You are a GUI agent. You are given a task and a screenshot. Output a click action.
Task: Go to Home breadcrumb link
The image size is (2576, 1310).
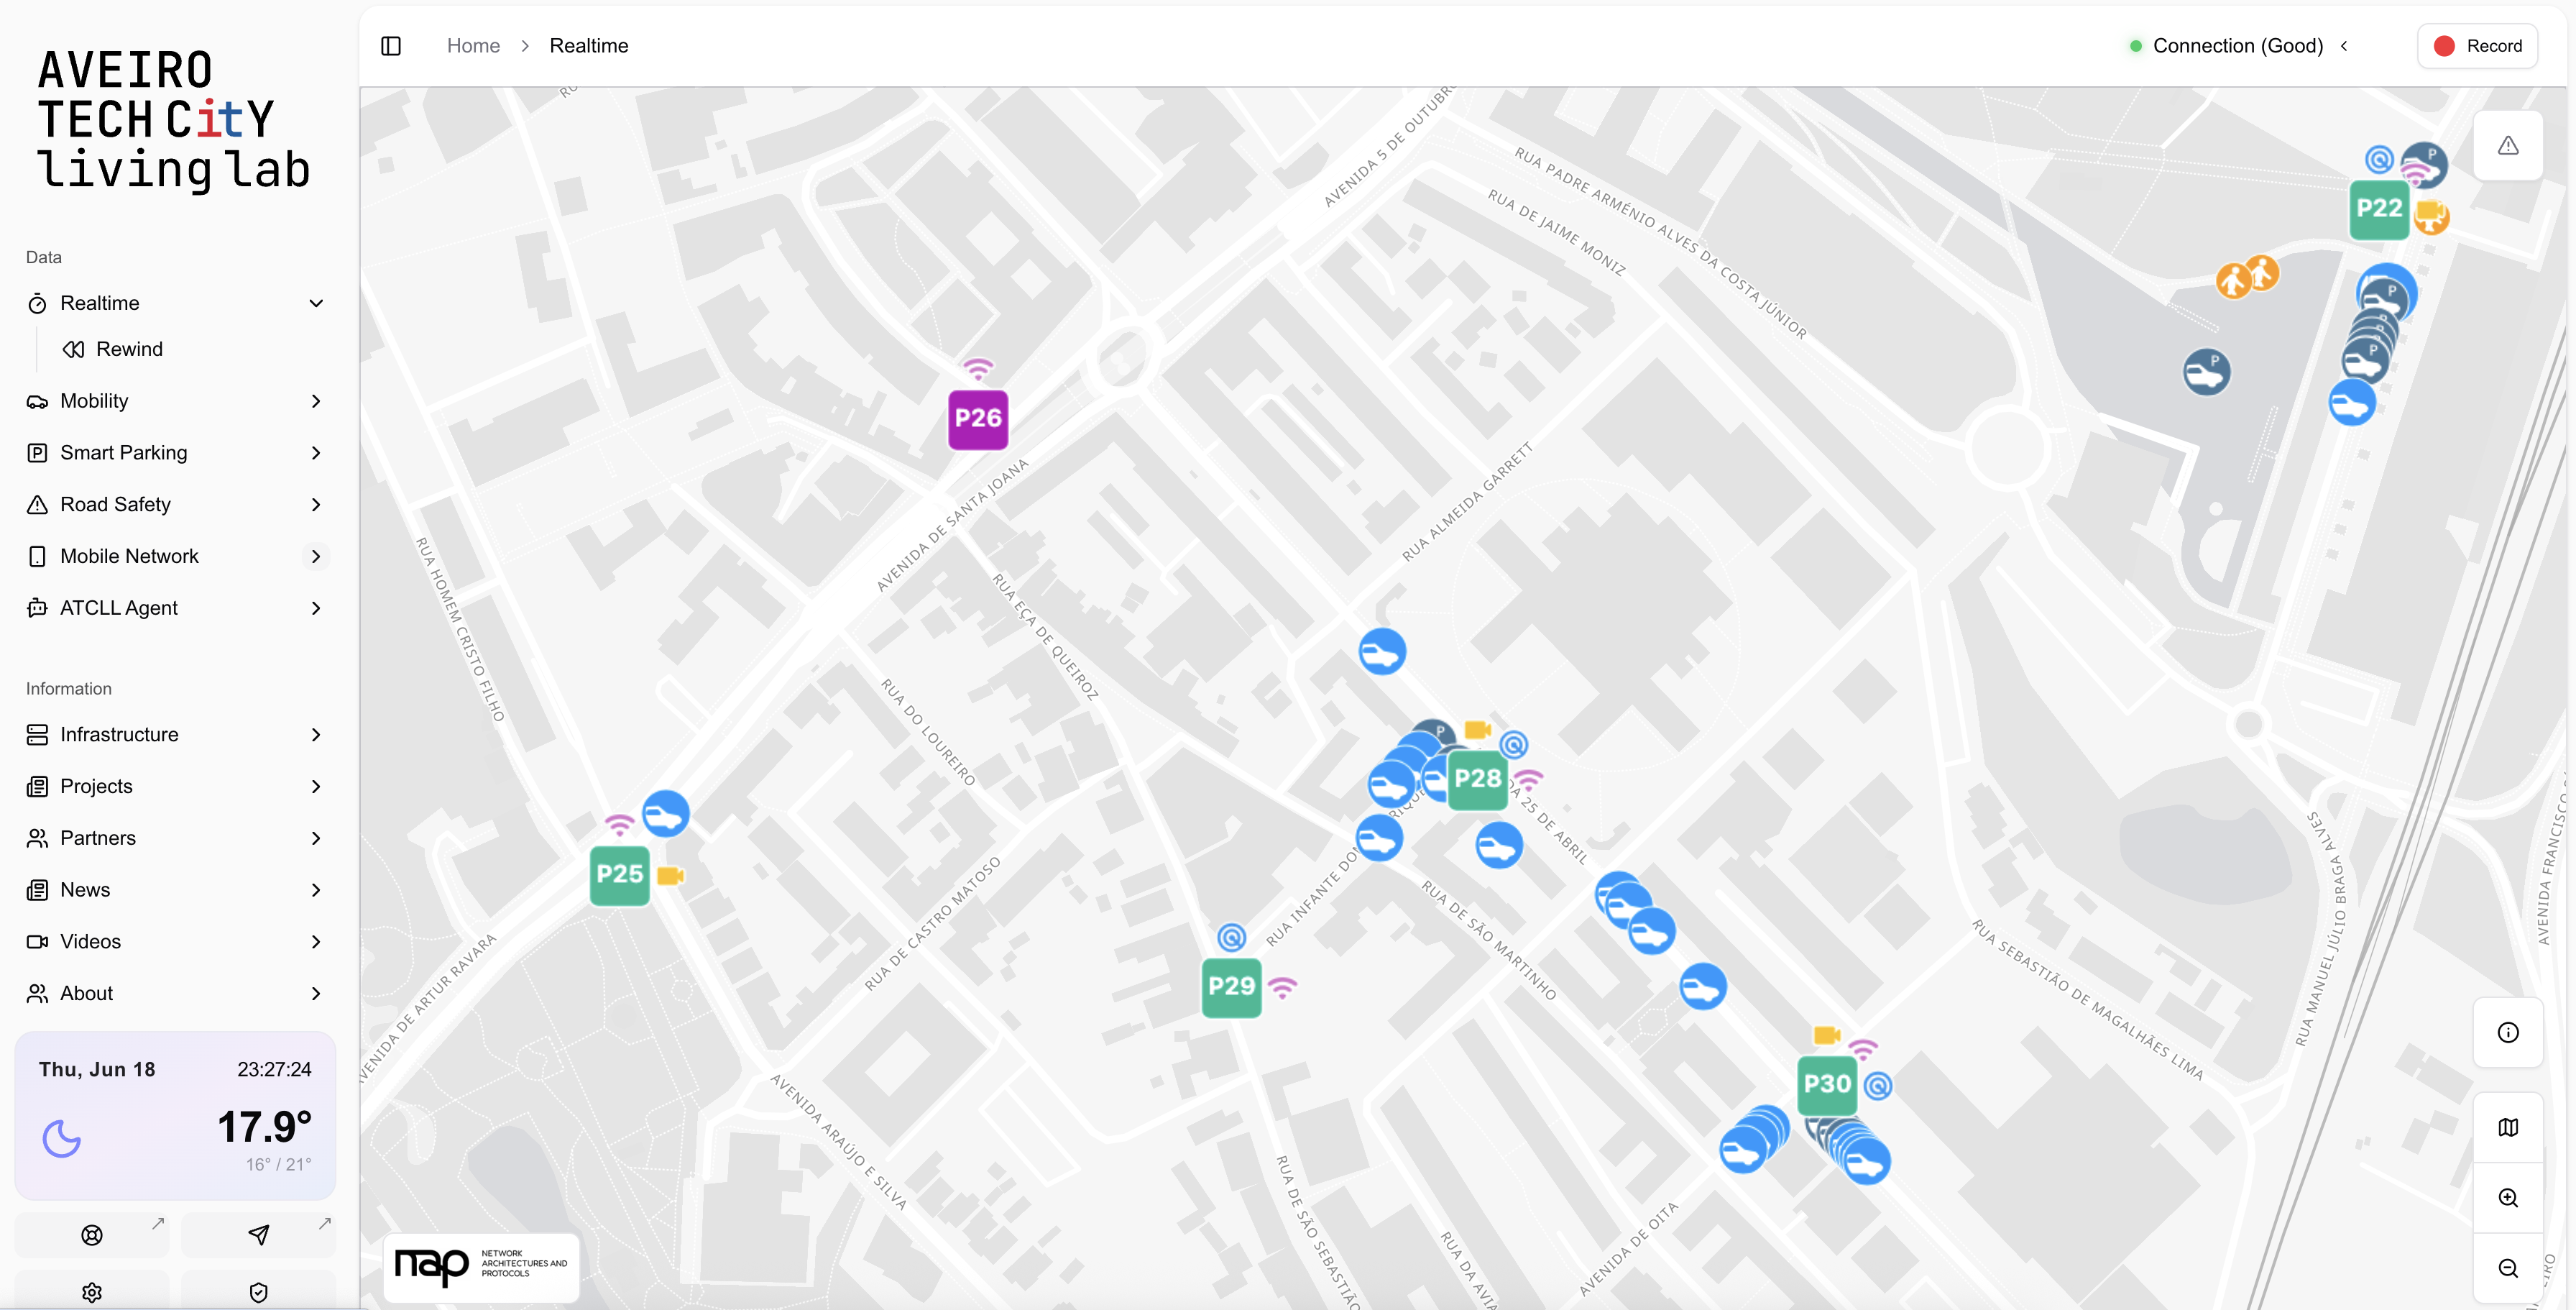(473, 46)
